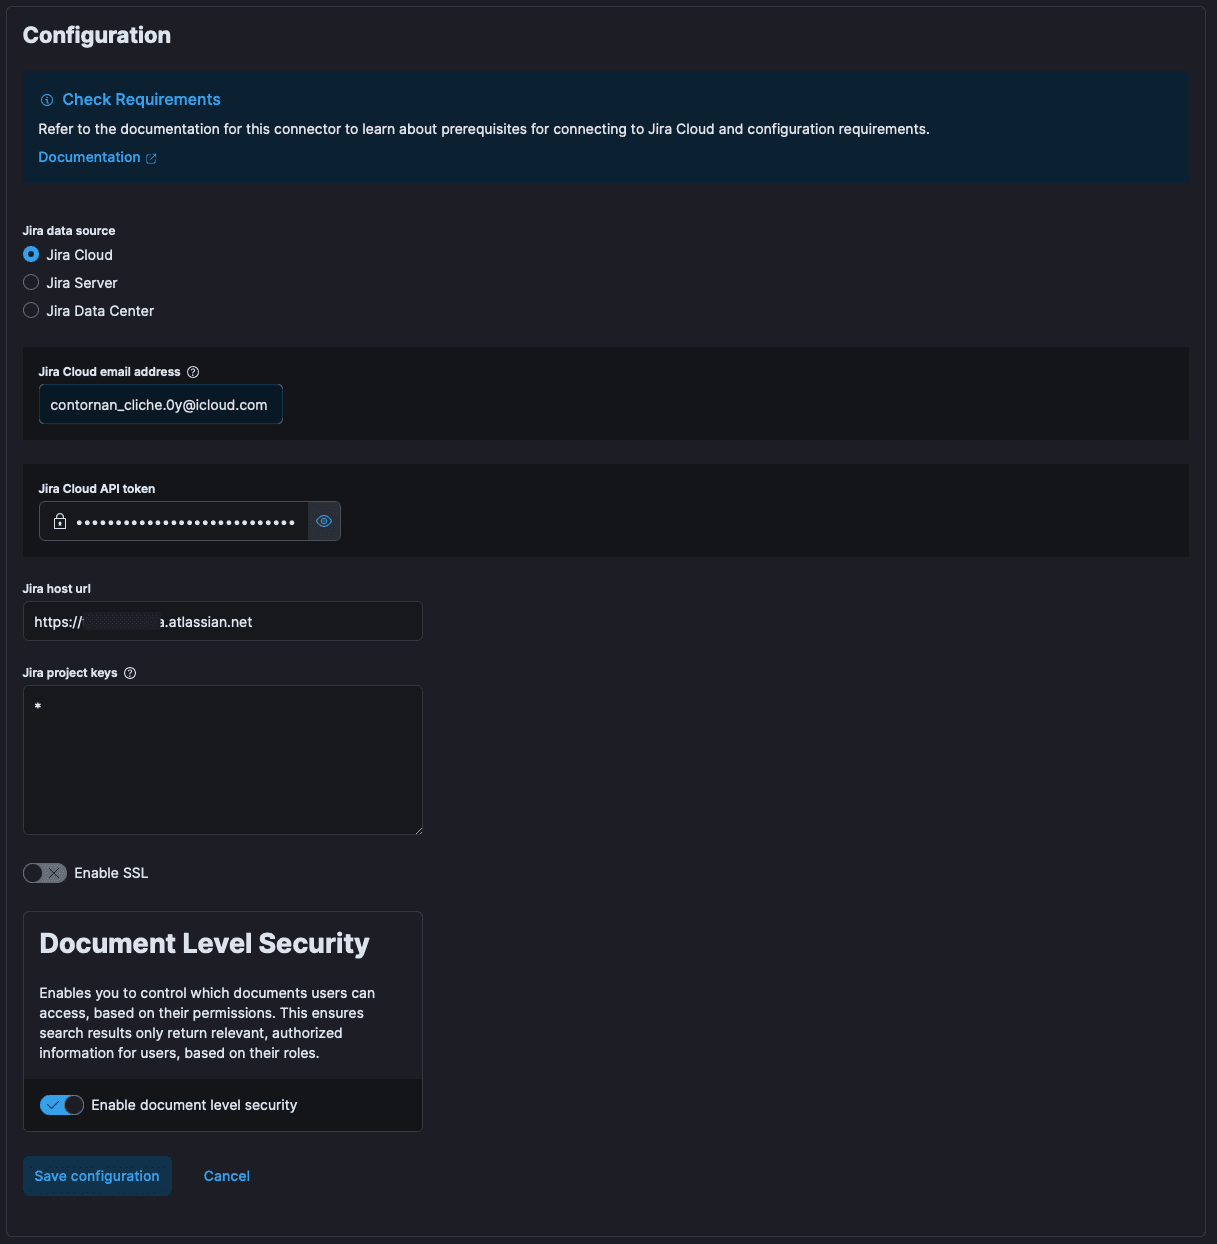Click the Jira Cloud email address field
The image size is (1217, 1244).
[x=160, y=404]
